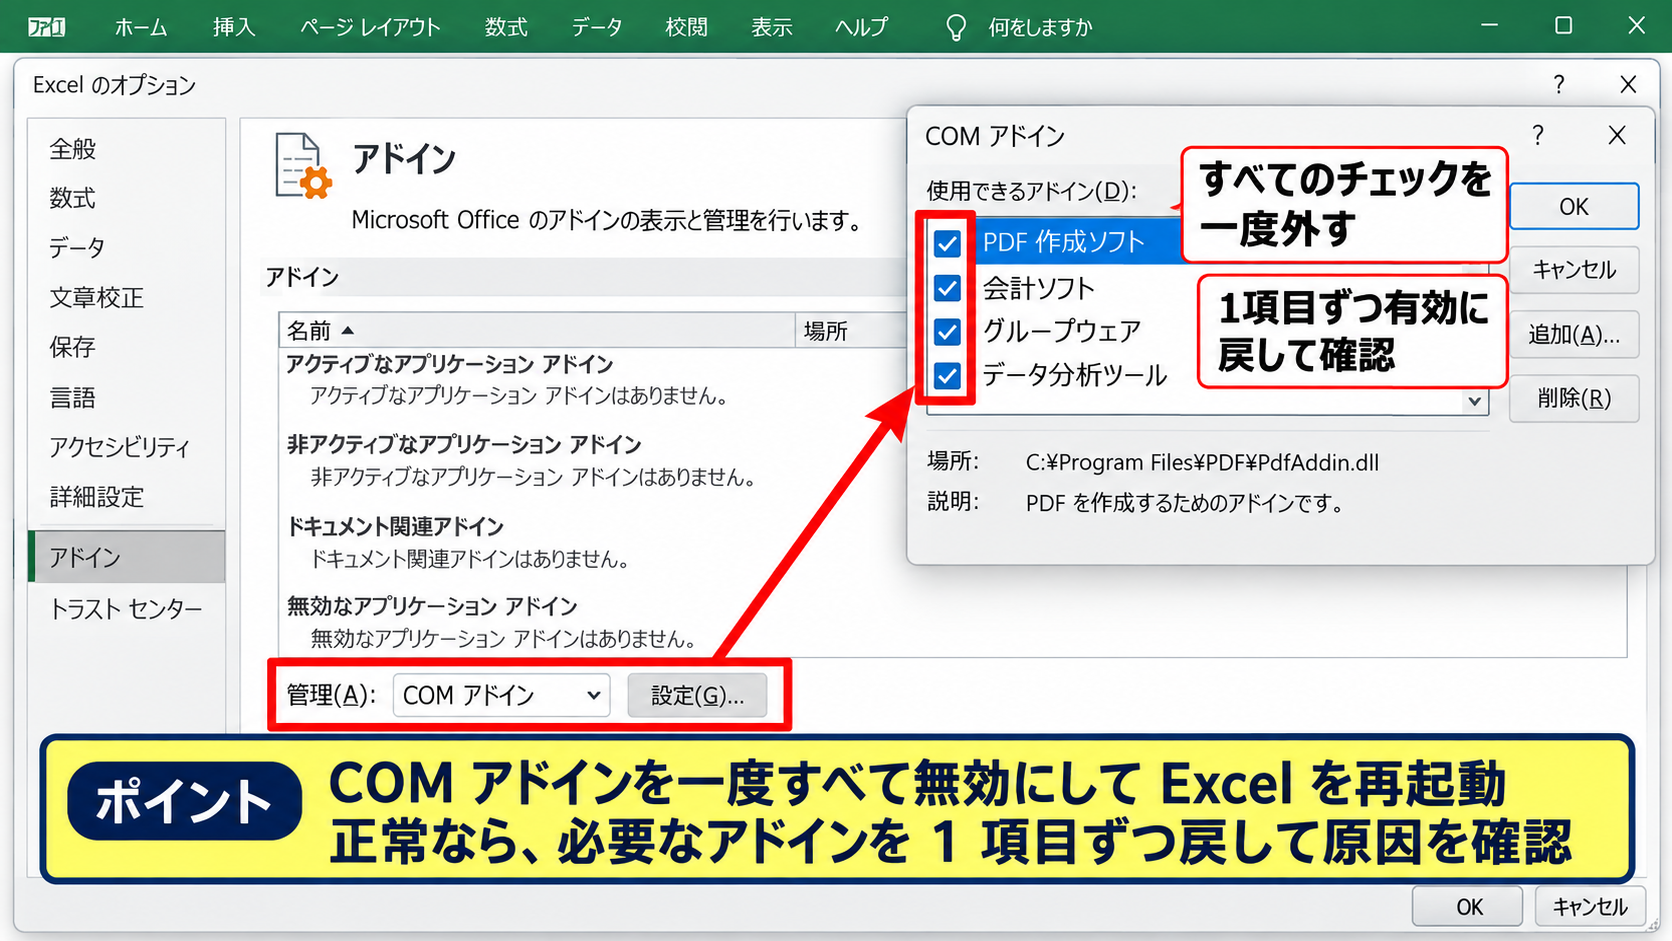Viewport: 1672px width, 941px height.
Task: Click OK in COM アドイン dialog
Action: (1574, 206)
